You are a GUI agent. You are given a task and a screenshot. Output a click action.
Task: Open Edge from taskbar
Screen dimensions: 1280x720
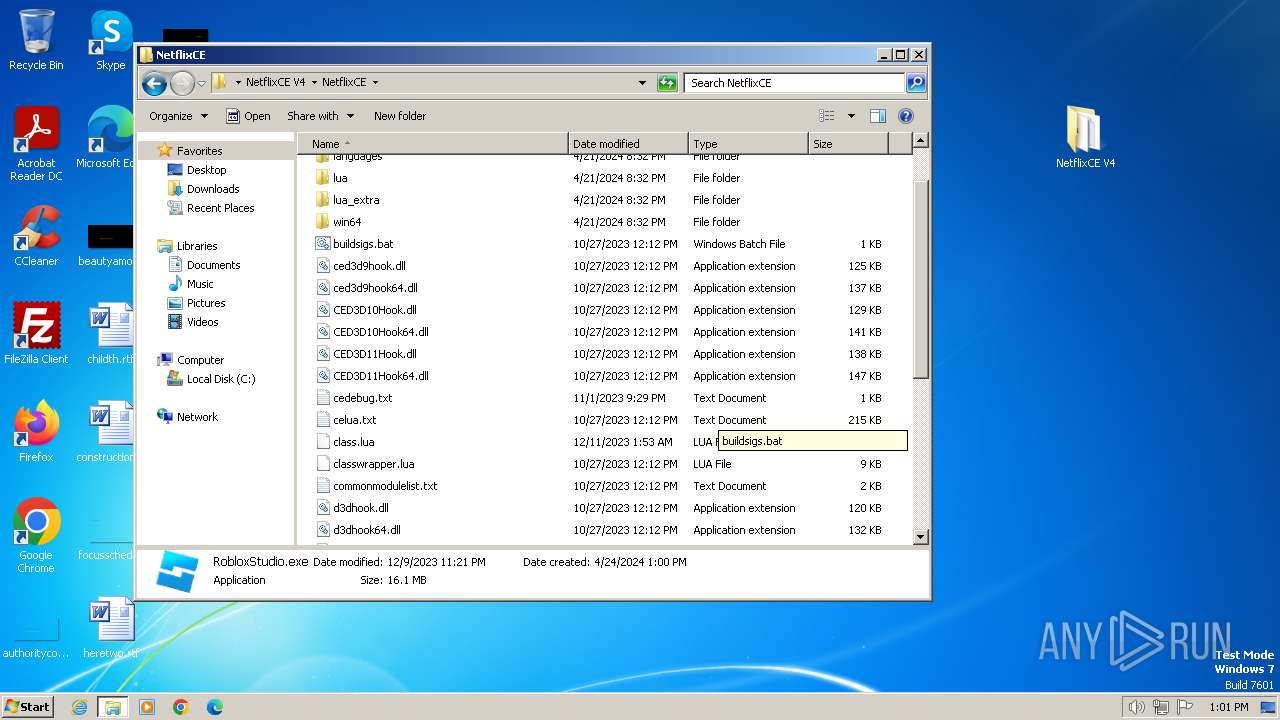point(215,707)
